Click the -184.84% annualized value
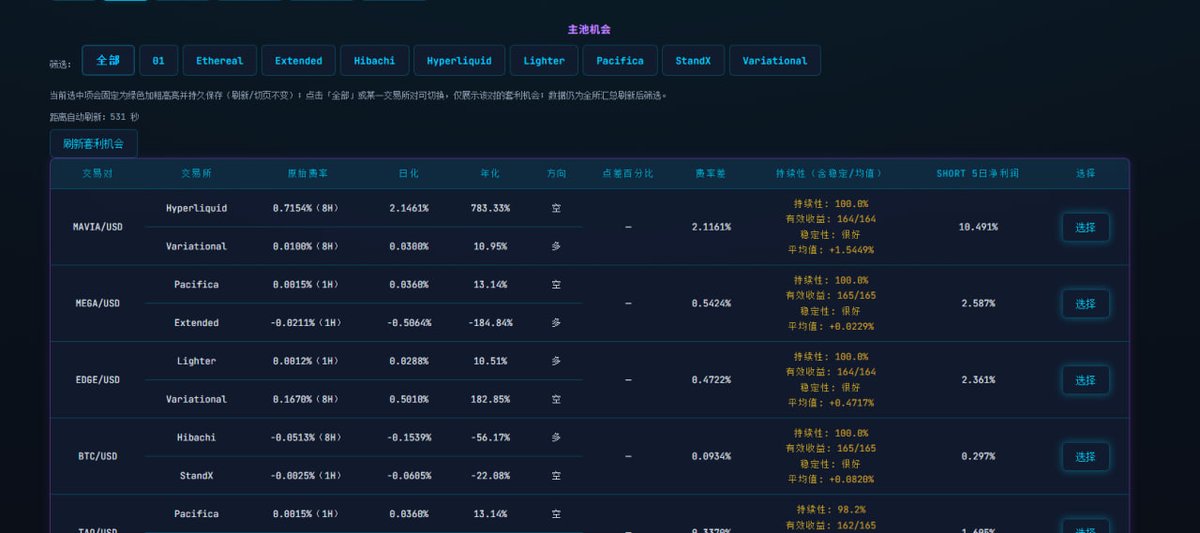This screenshot has width=1200, height=533. pos(490,323)
